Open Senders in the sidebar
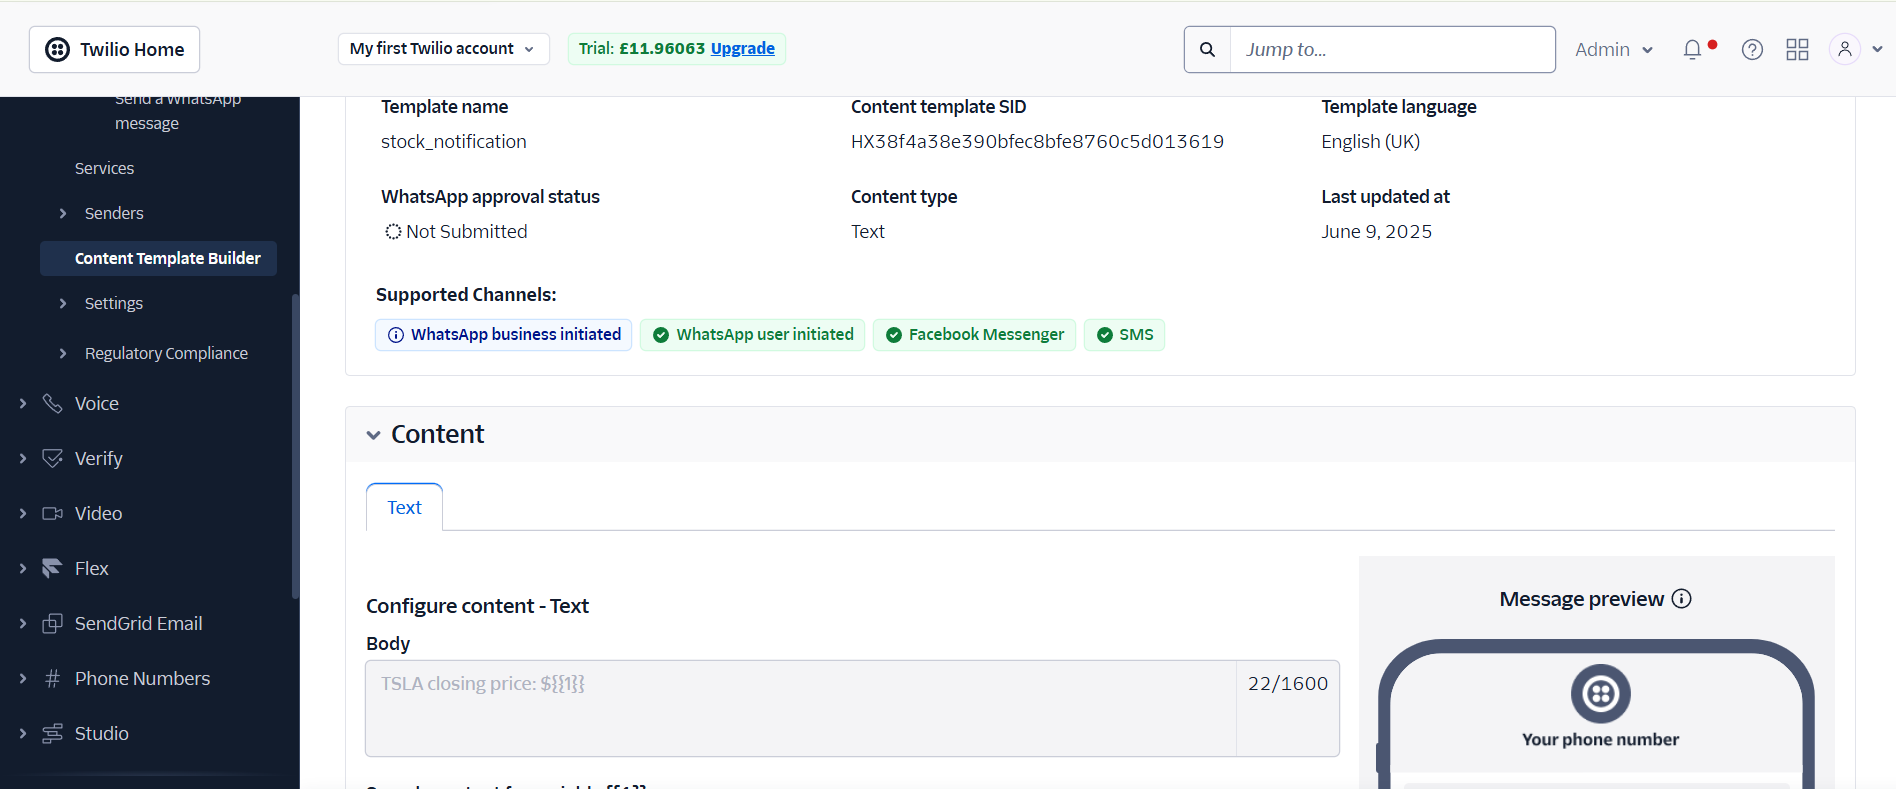The width and height of the screenshot is (1896, 789). (x=114, y=213)
